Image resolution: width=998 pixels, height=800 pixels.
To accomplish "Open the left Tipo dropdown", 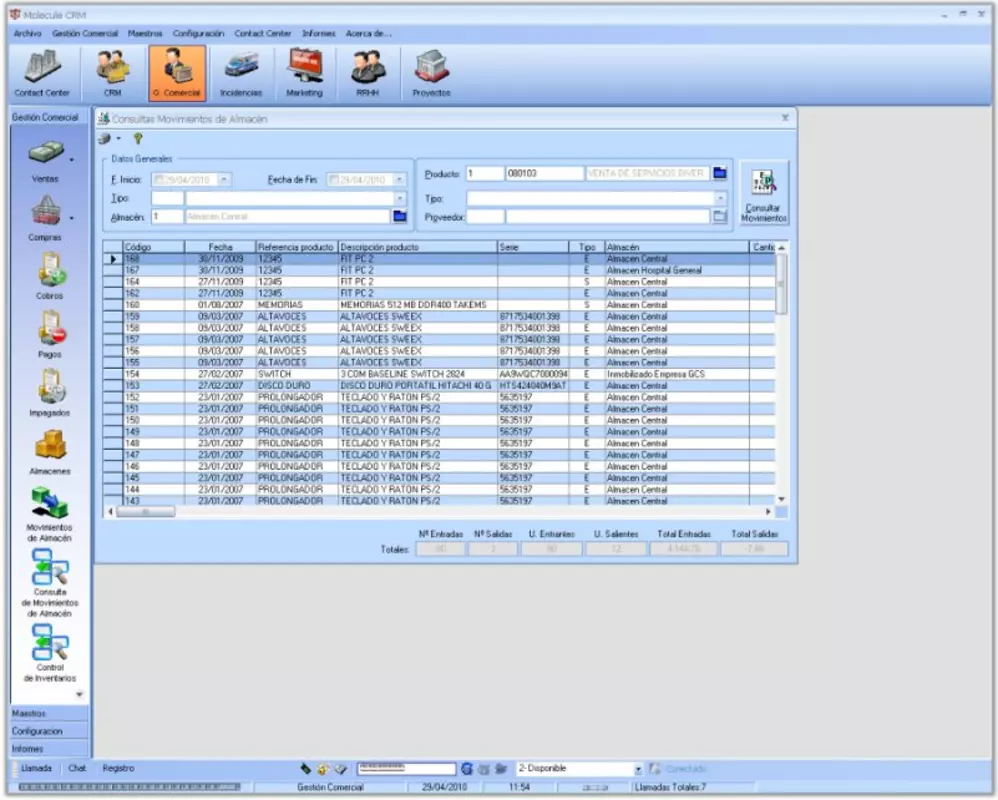I will [400, 199].
